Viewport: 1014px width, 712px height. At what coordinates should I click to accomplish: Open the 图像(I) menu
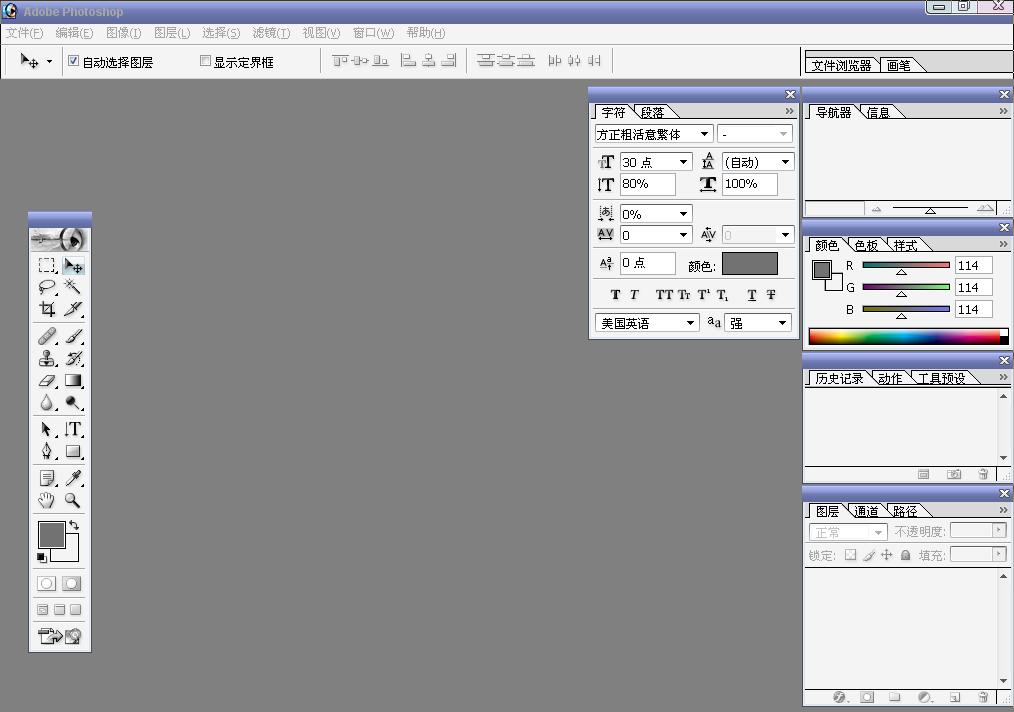pyautogui.click(x=124, y=33)
